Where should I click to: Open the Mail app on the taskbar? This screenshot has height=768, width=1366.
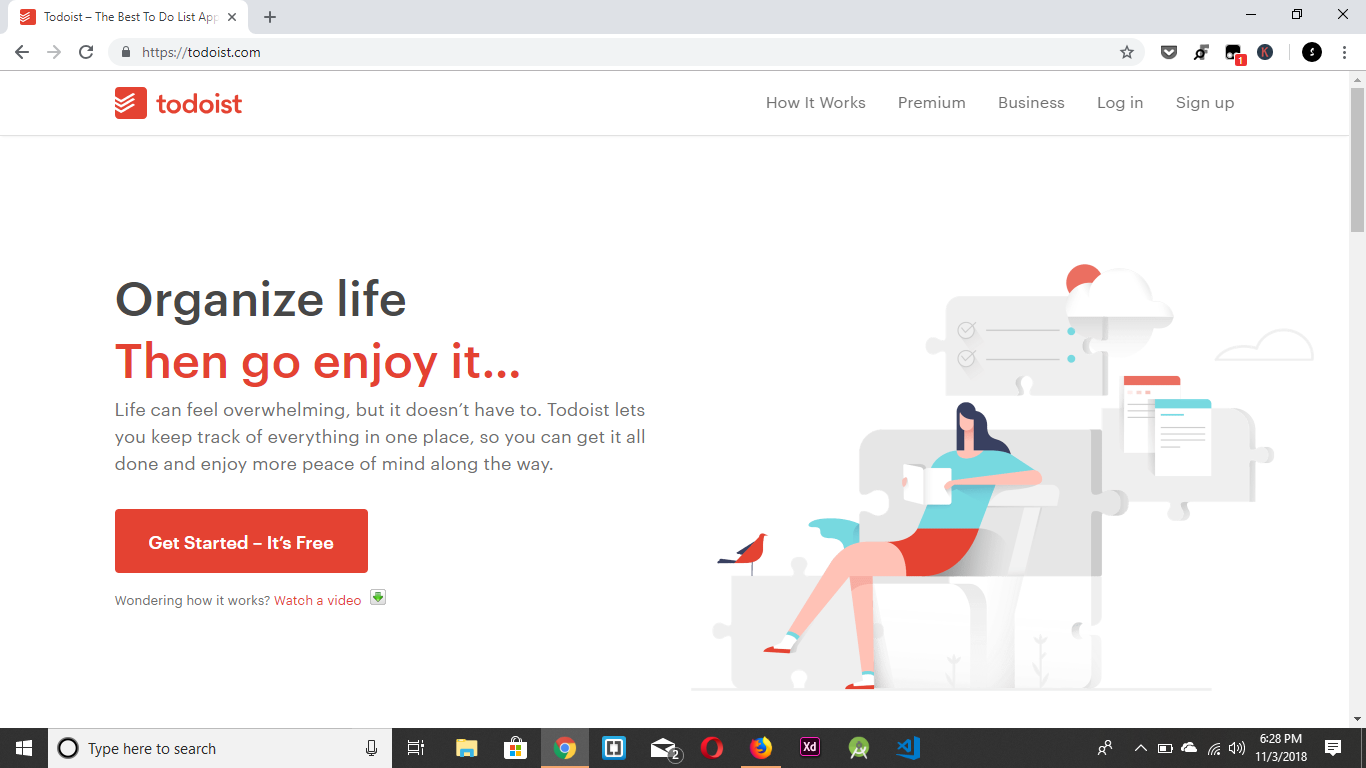click(664, 748)
